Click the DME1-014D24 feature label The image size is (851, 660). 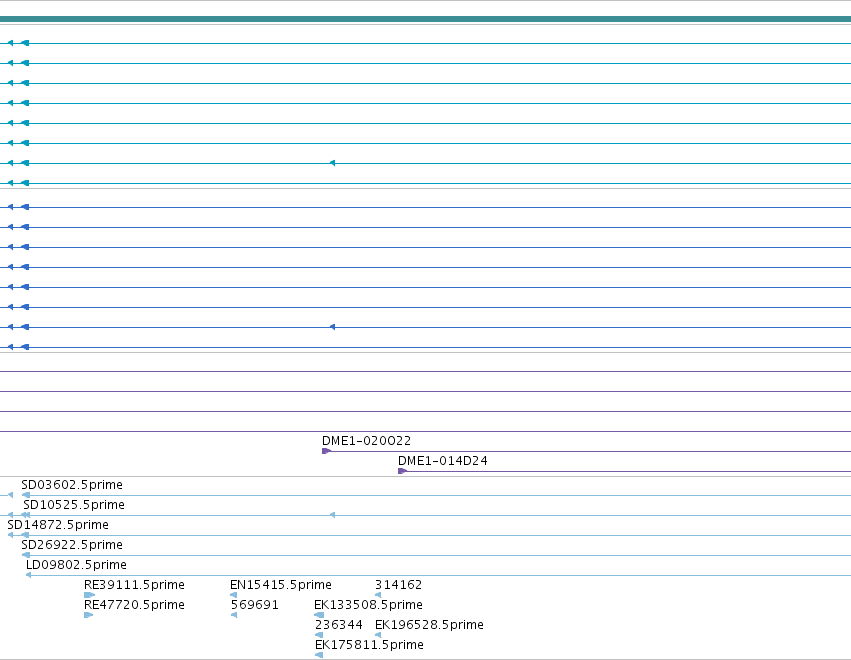442,461
